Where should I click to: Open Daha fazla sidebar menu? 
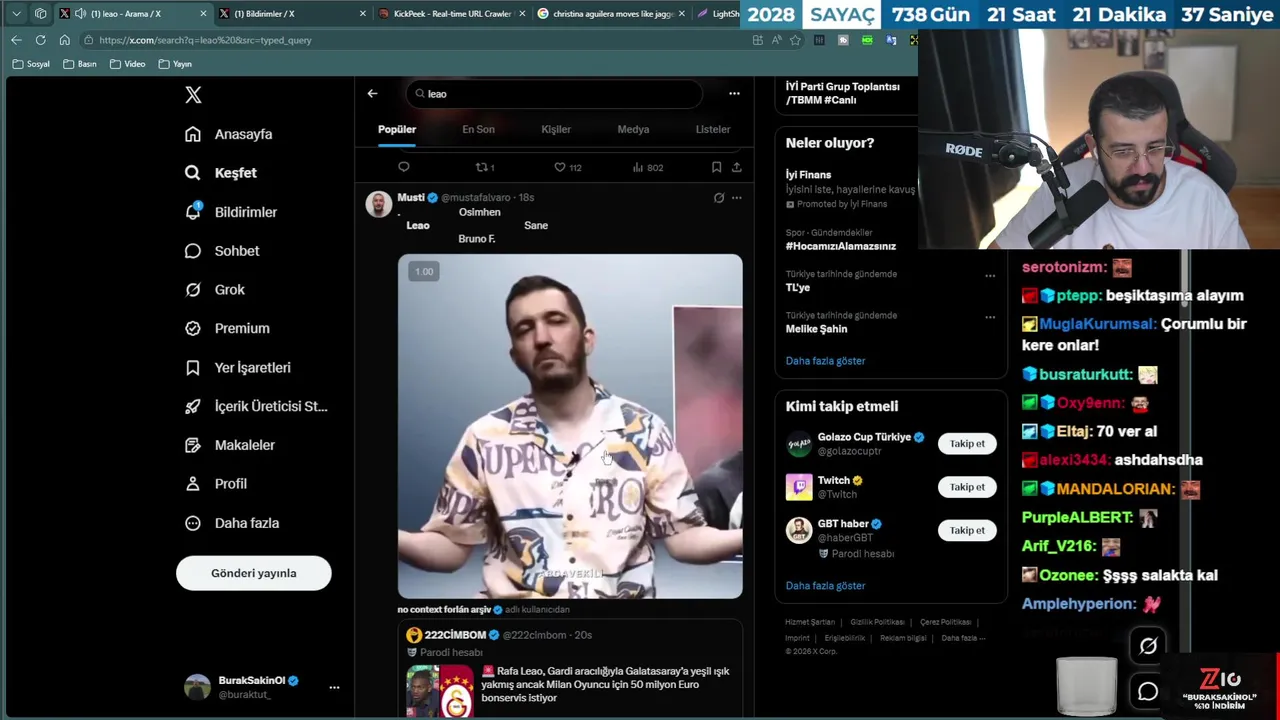click(232, 523)
